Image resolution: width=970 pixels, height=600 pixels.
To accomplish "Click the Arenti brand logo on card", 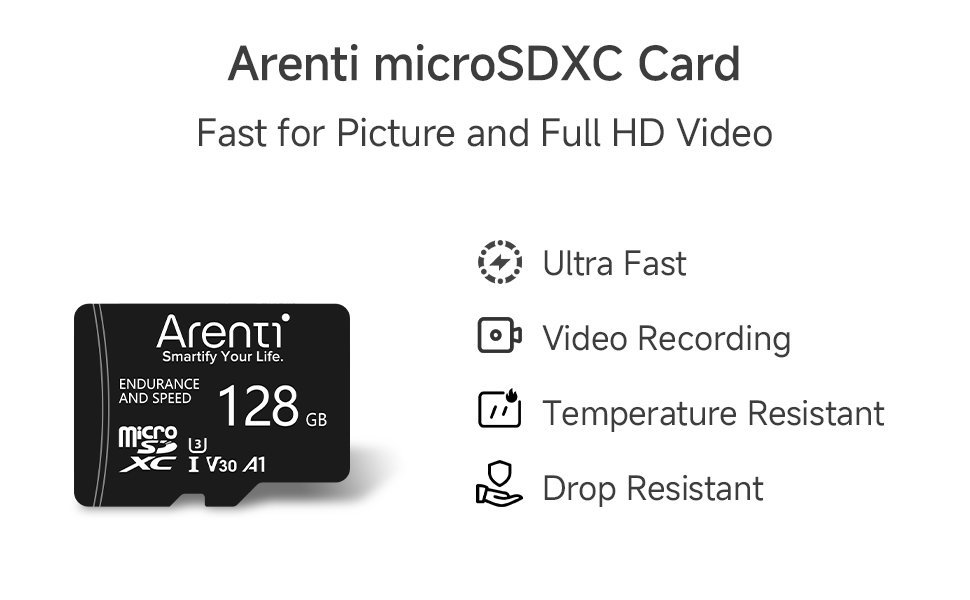I will point(223,332).
